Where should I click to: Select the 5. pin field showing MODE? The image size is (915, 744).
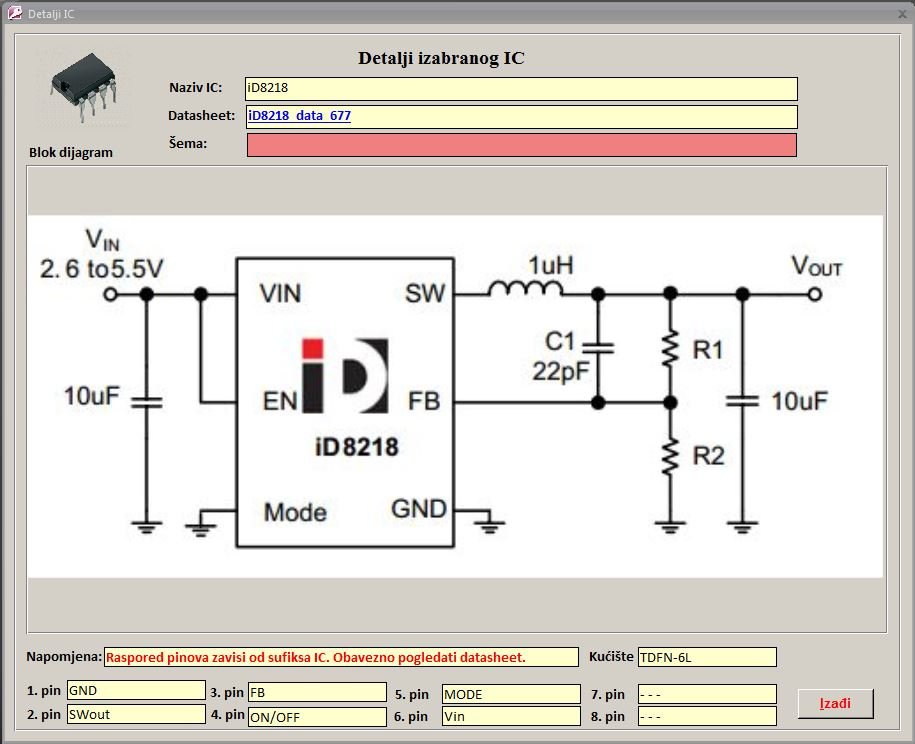point(510,694)
